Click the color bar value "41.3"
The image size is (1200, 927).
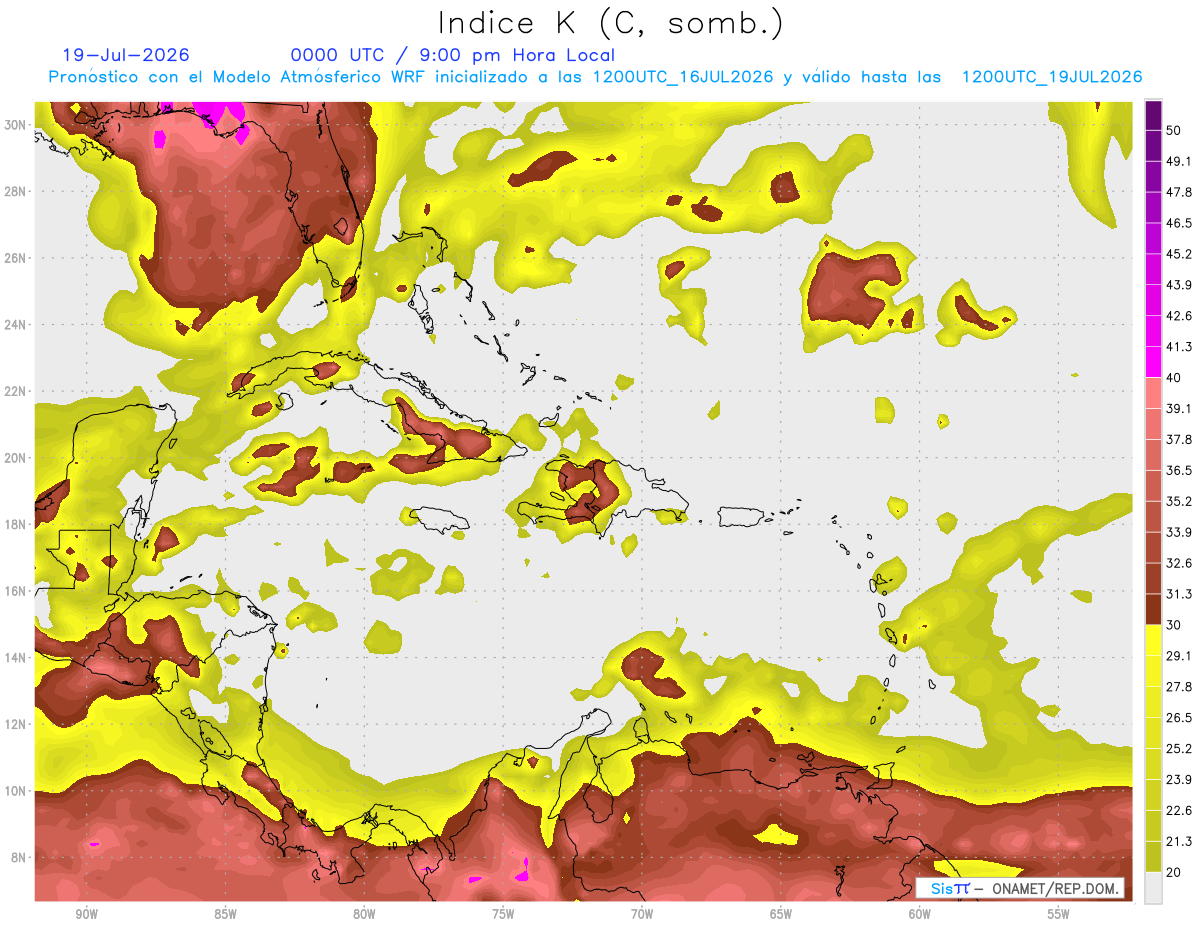(x=1179, y=347)
